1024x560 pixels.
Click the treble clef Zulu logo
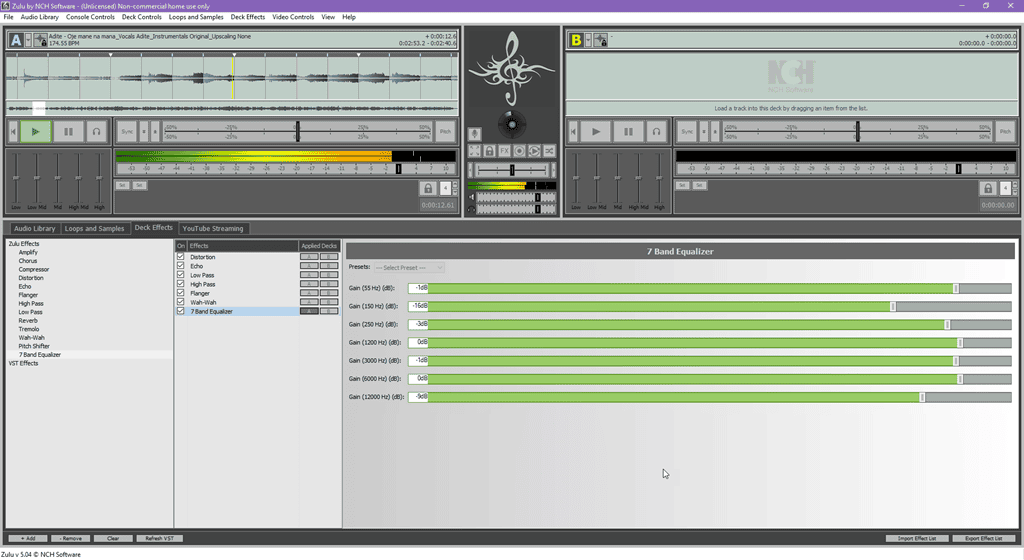tap(512, 69)
